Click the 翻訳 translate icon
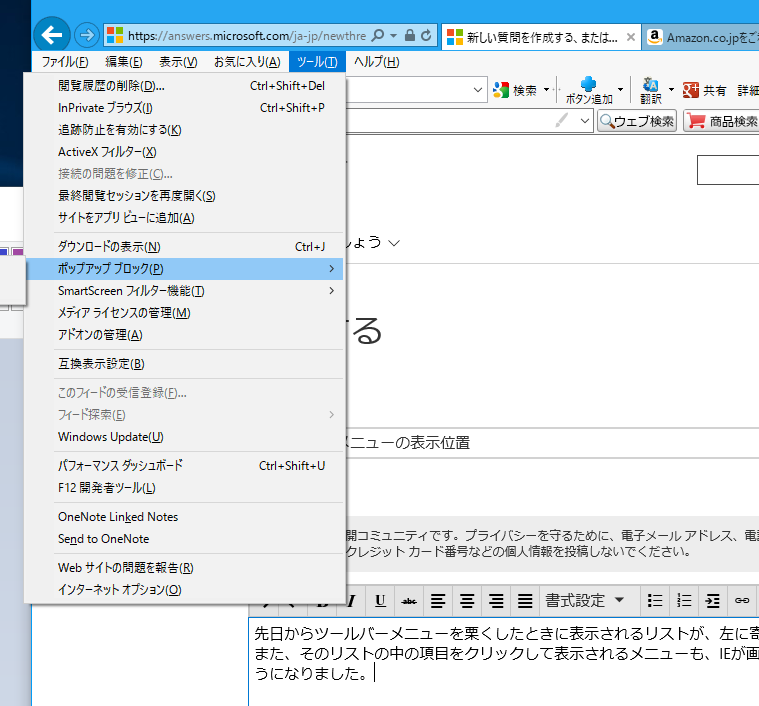Viewport: 759px width, 706px height. 651,86
